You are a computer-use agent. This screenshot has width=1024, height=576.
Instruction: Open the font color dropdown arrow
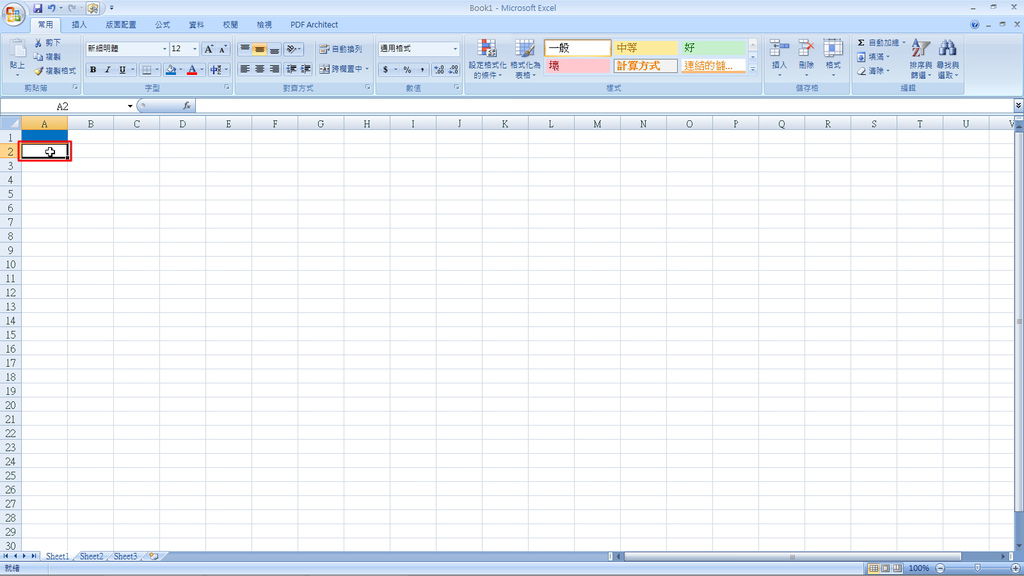coord(202,69)
